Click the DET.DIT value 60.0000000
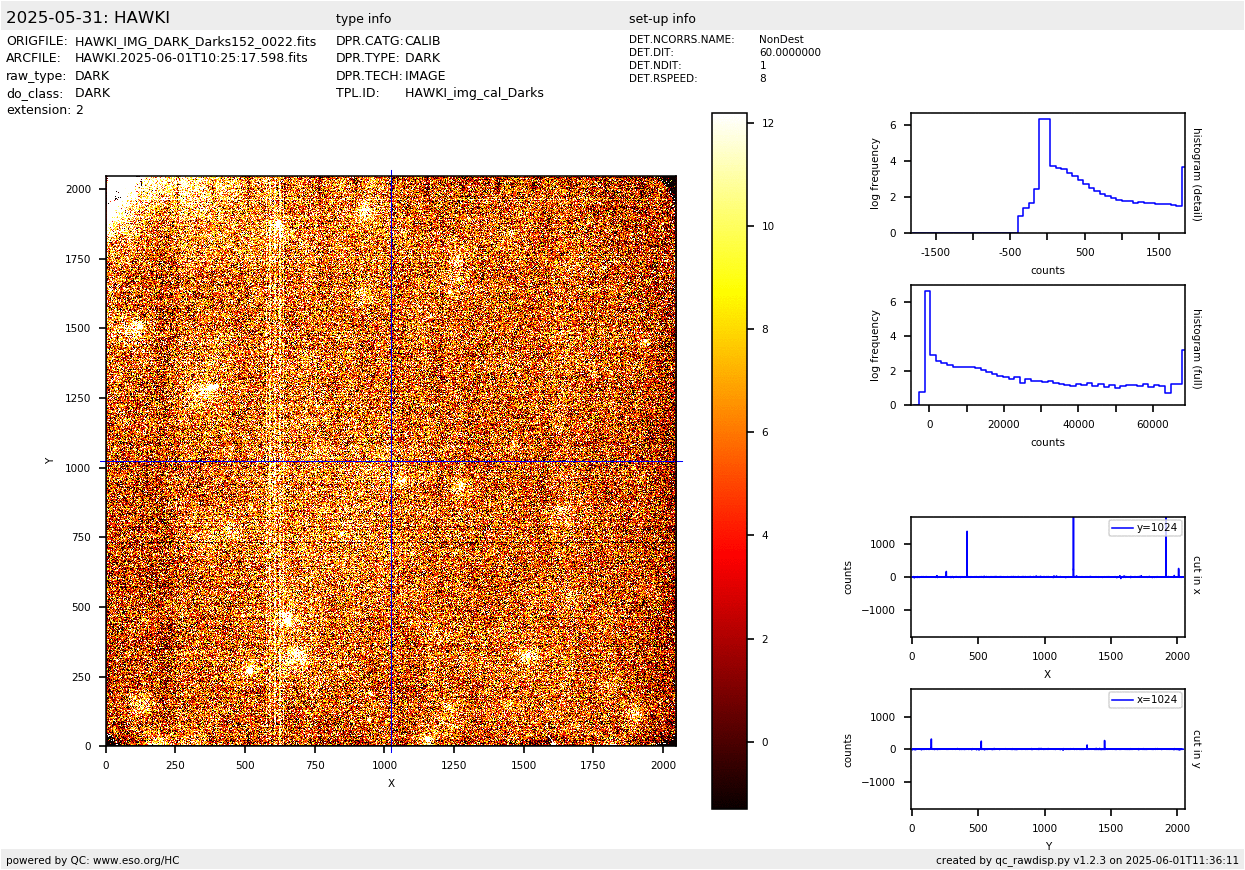The width and height of the screenshot is (1245, 870). pyautogui.click(x=789, y=53)
